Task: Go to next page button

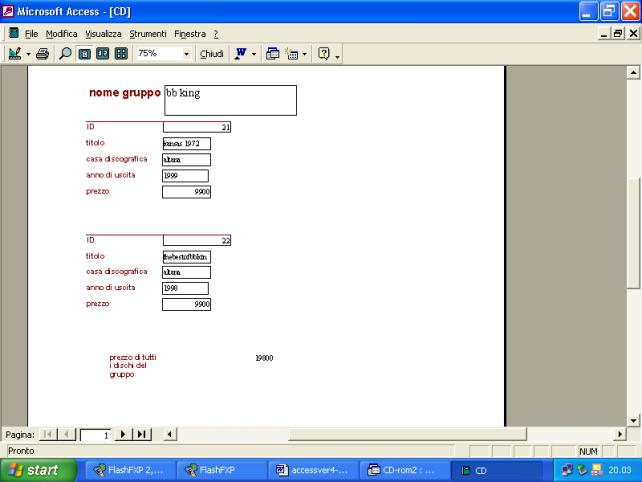Action: [x=122, y=434]
